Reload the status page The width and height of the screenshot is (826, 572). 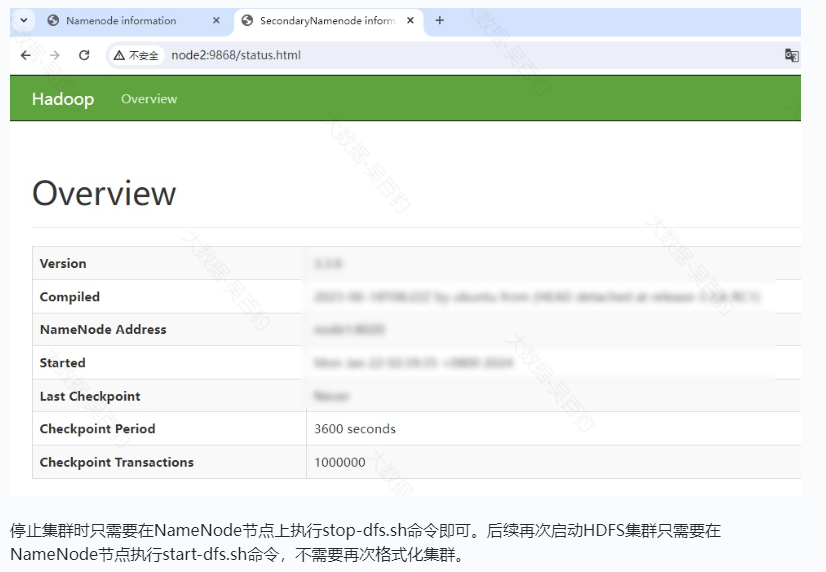84,55
